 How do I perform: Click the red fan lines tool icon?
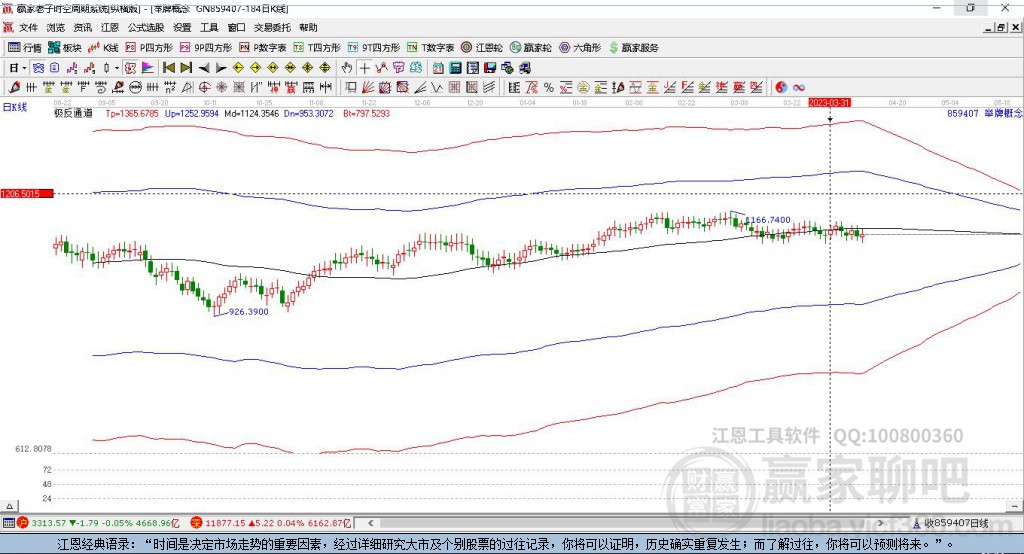click(368, 88)
